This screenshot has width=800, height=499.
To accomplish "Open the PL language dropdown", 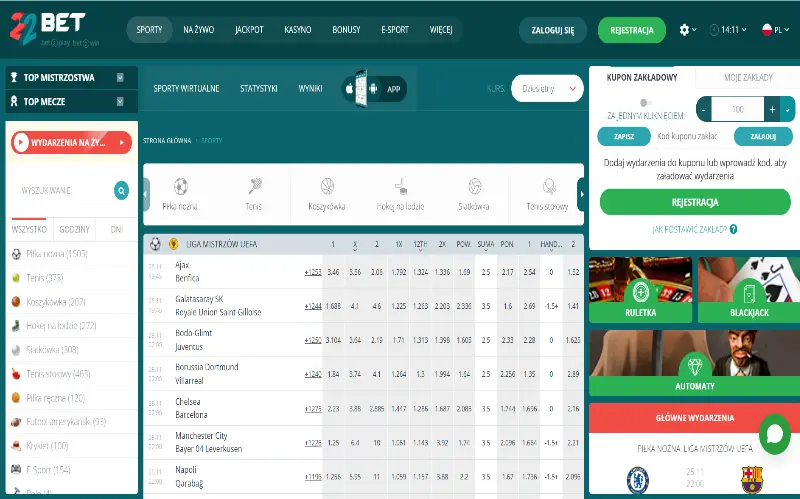I will 775,30.
